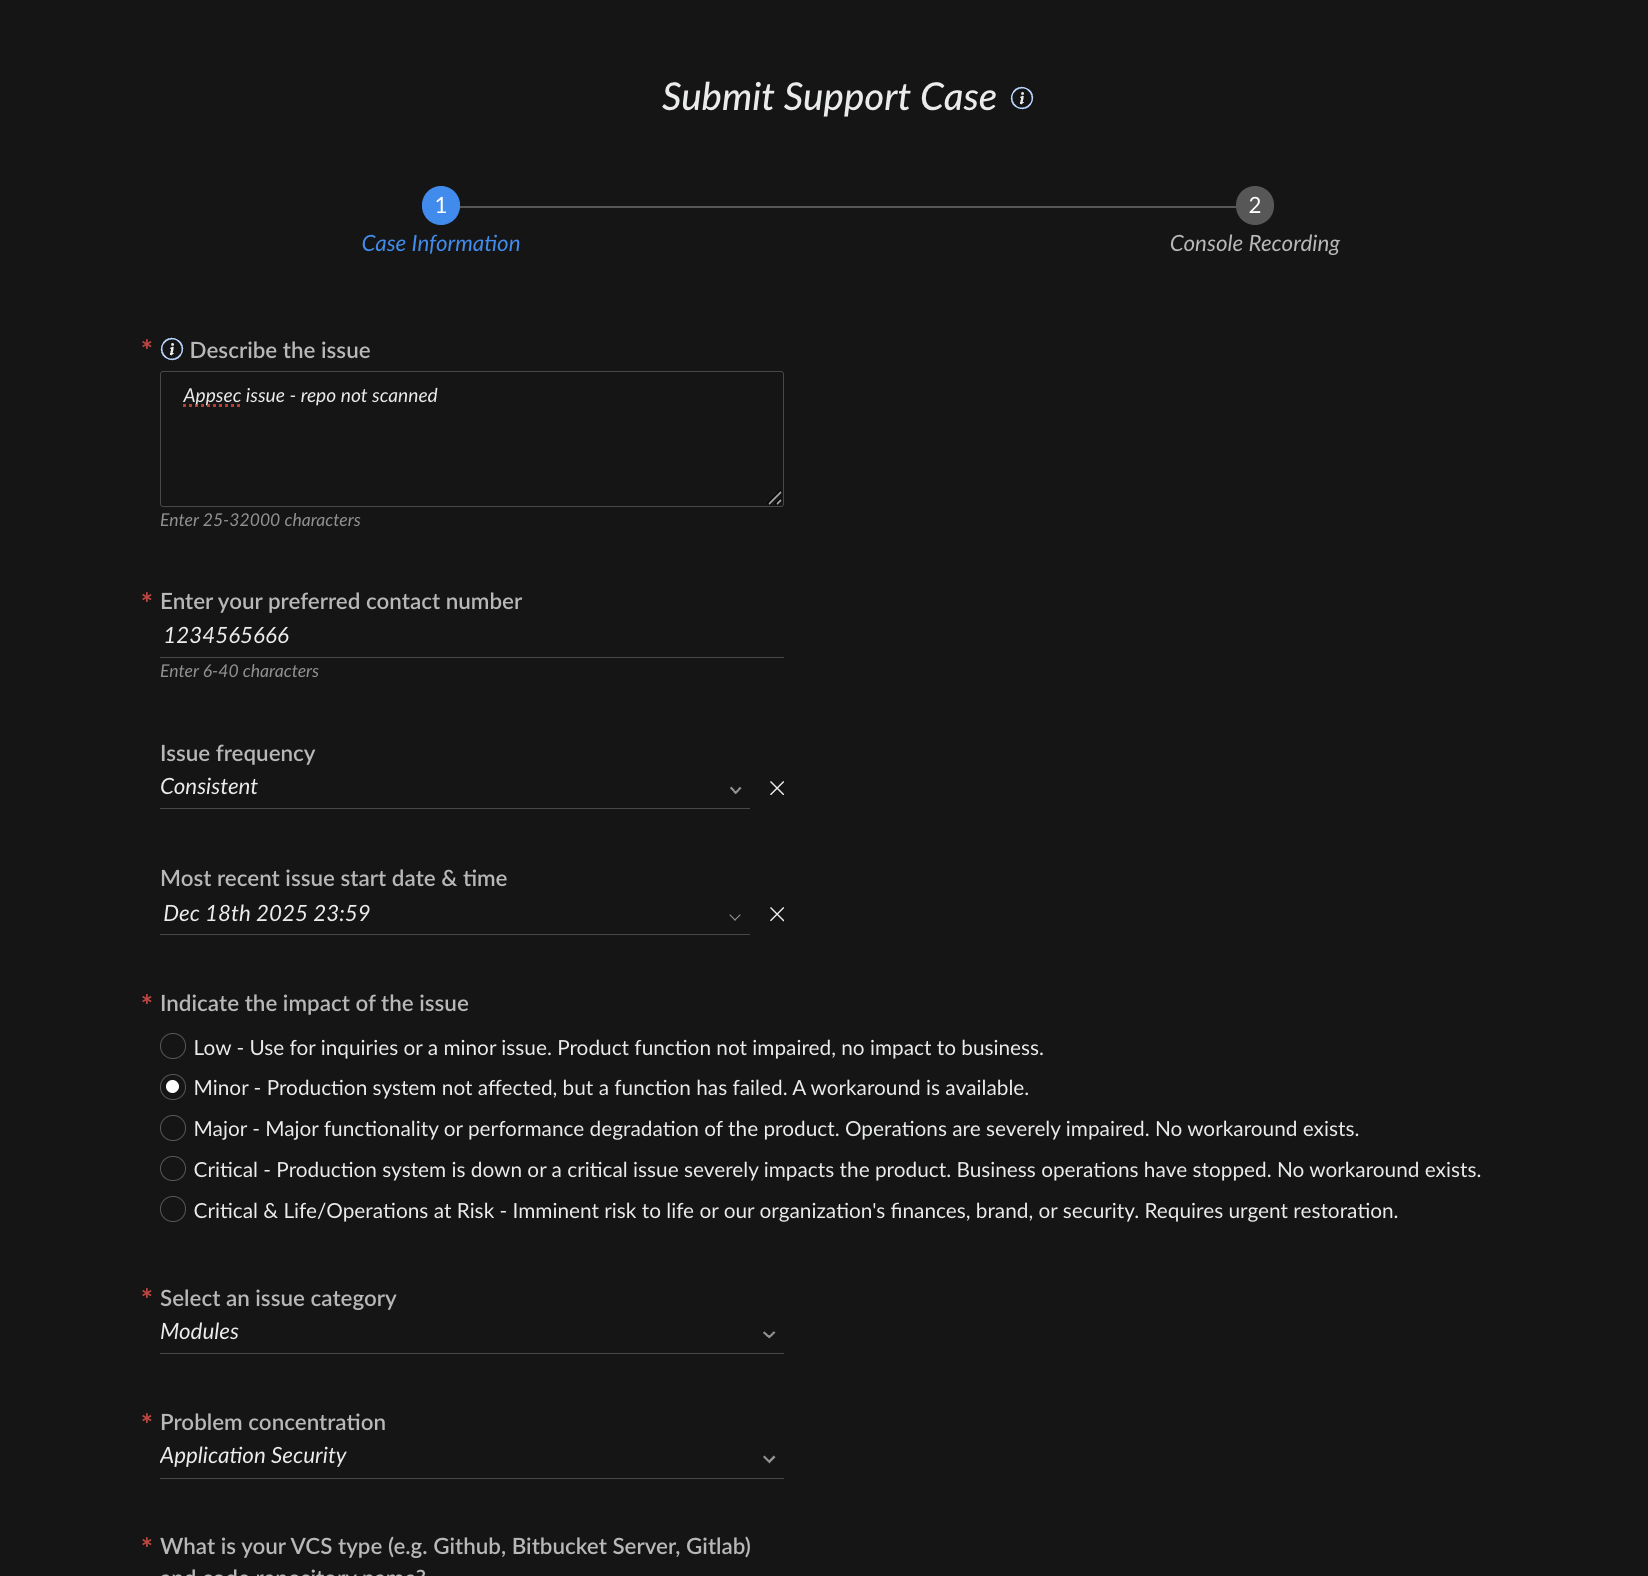Image resolution: width=1648 pixels, height=1576 pixels.
Task: Clear the issue start date and time
Action: coord(777,914)
